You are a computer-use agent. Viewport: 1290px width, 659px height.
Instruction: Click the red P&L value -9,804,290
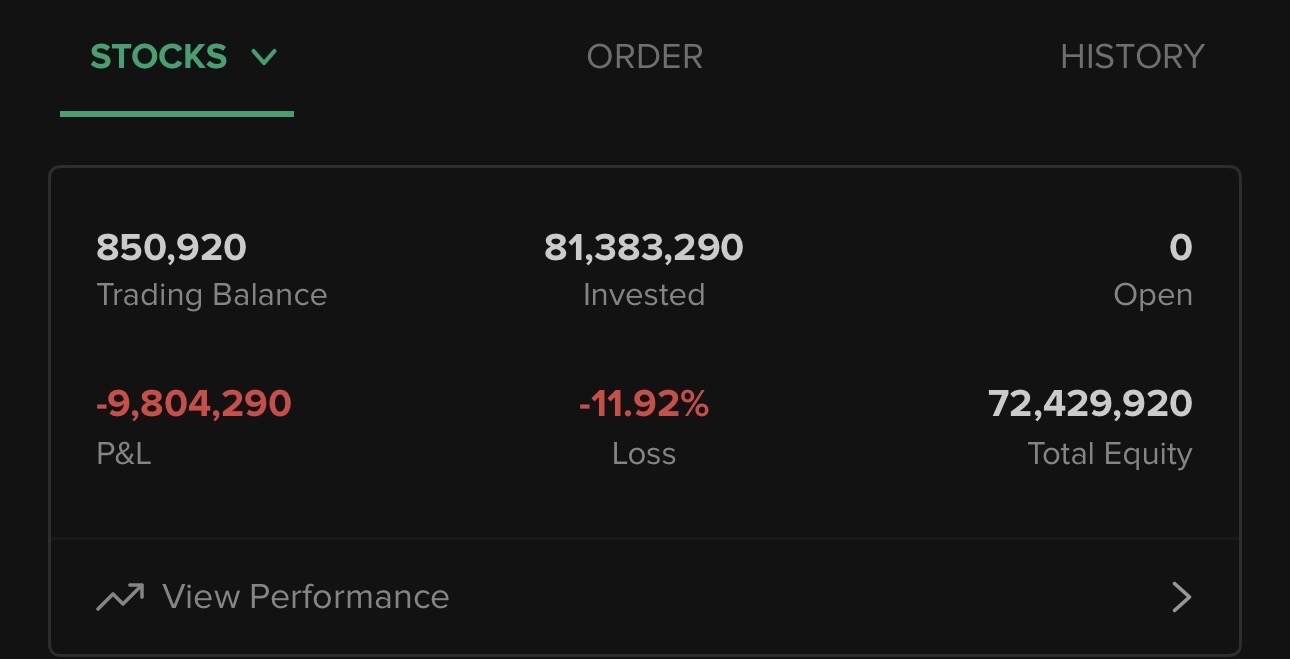coord(193,404)
